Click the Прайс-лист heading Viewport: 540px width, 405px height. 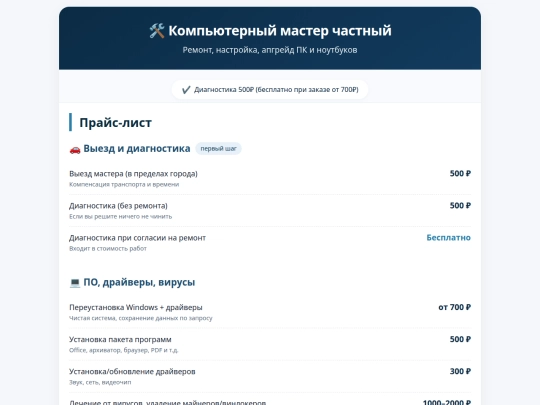click(x=115, y=123)
